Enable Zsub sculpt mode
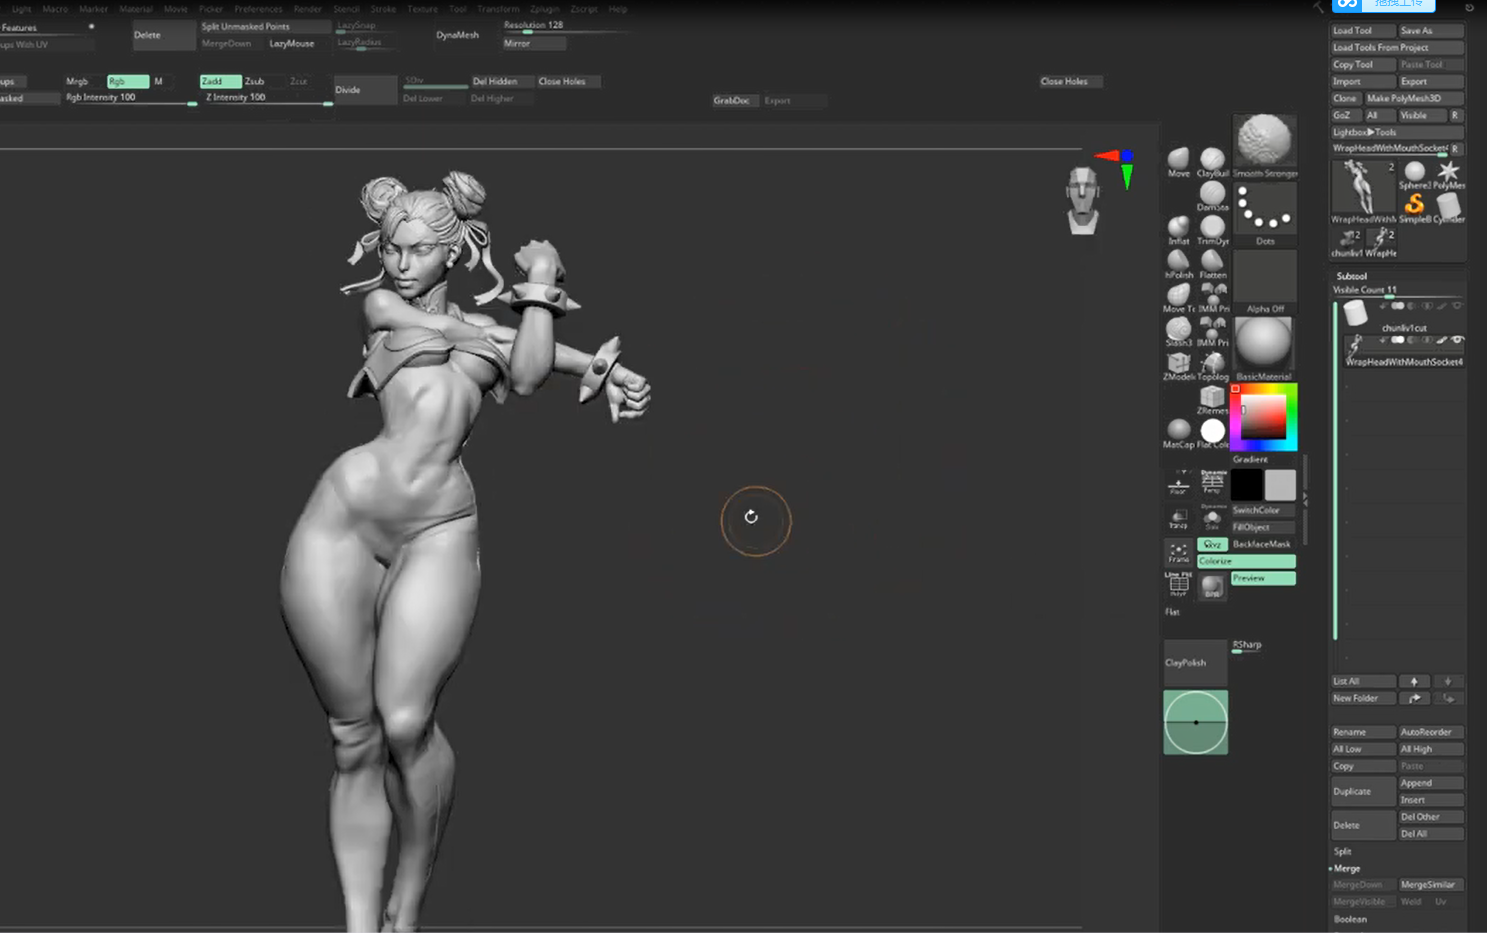Viewport: 1487px width, 933px height. point(256,81)
